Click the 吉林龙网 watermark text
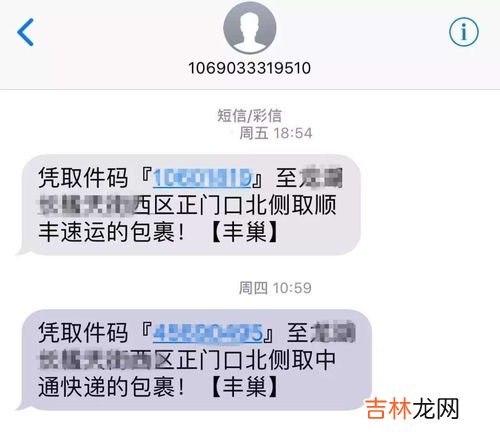The image size is (500, 444). (x=412, y=409)
